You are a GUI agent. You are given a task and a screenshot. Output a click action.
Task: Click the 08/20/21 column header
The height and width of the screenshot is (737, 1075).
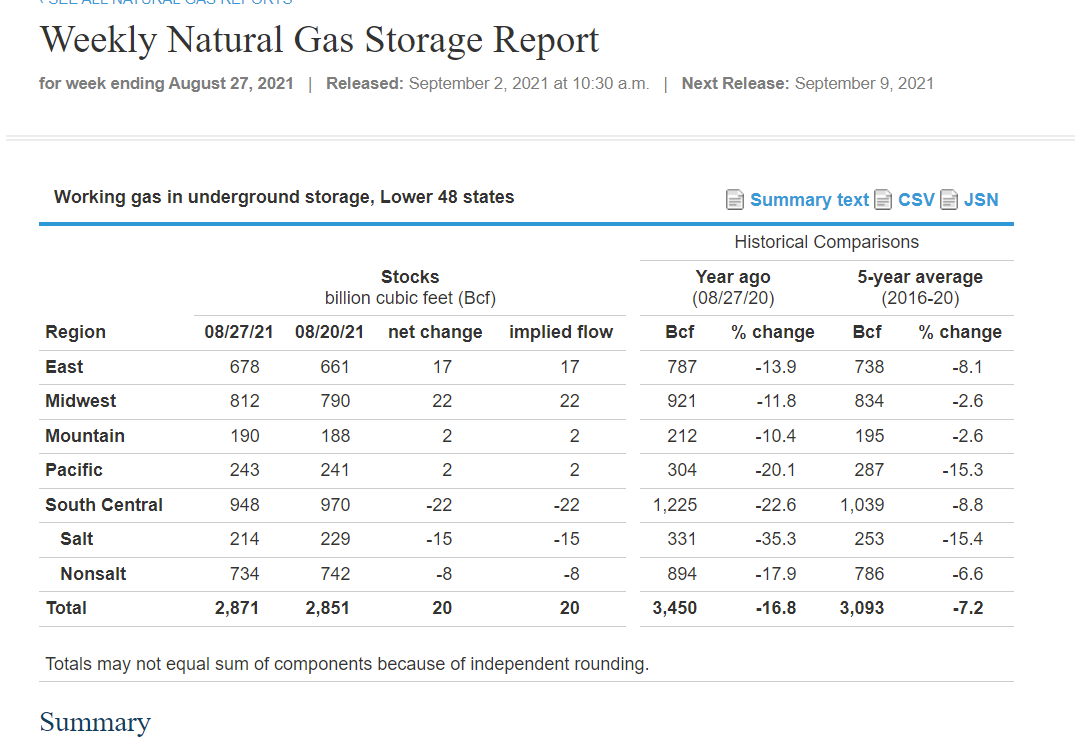(x=329, y=333)
